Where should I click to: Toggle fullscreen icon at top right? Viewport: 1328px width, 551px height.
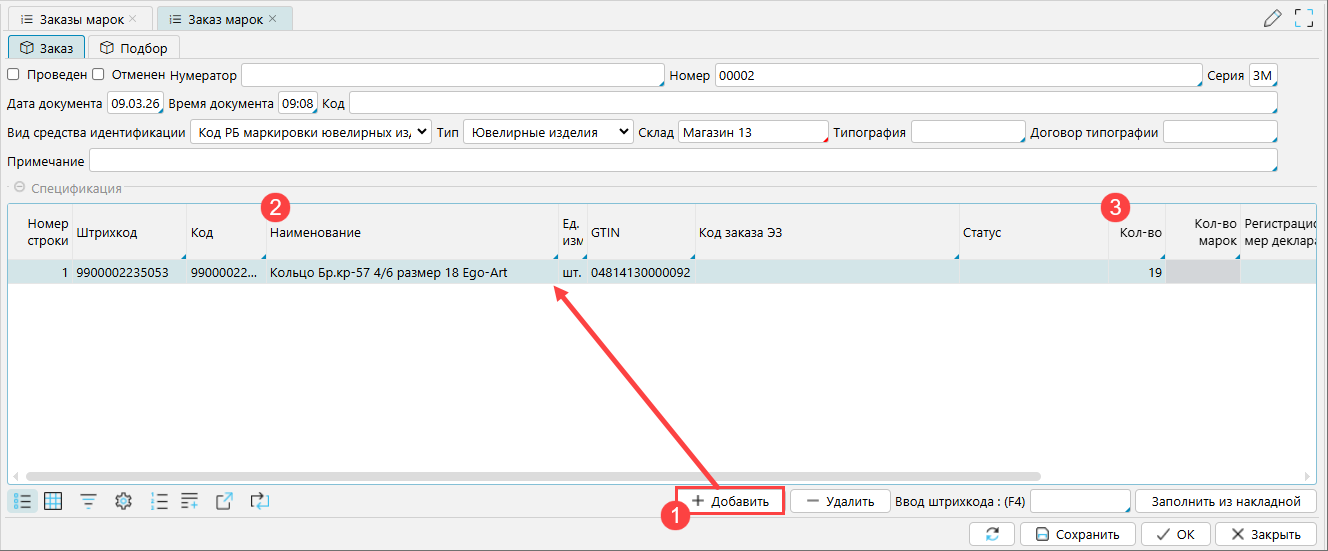(1303, 17)
